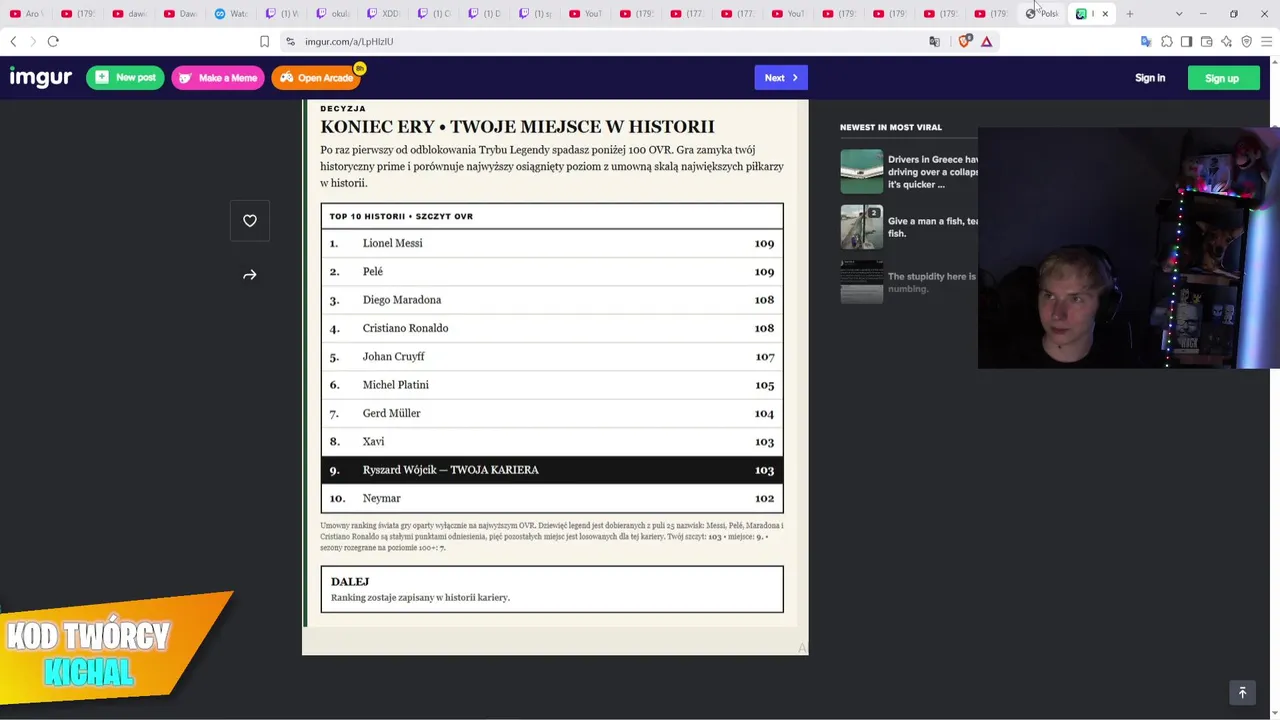Like the post with heart icon
The image size is (1280, 720).
(x=250, y=221)
